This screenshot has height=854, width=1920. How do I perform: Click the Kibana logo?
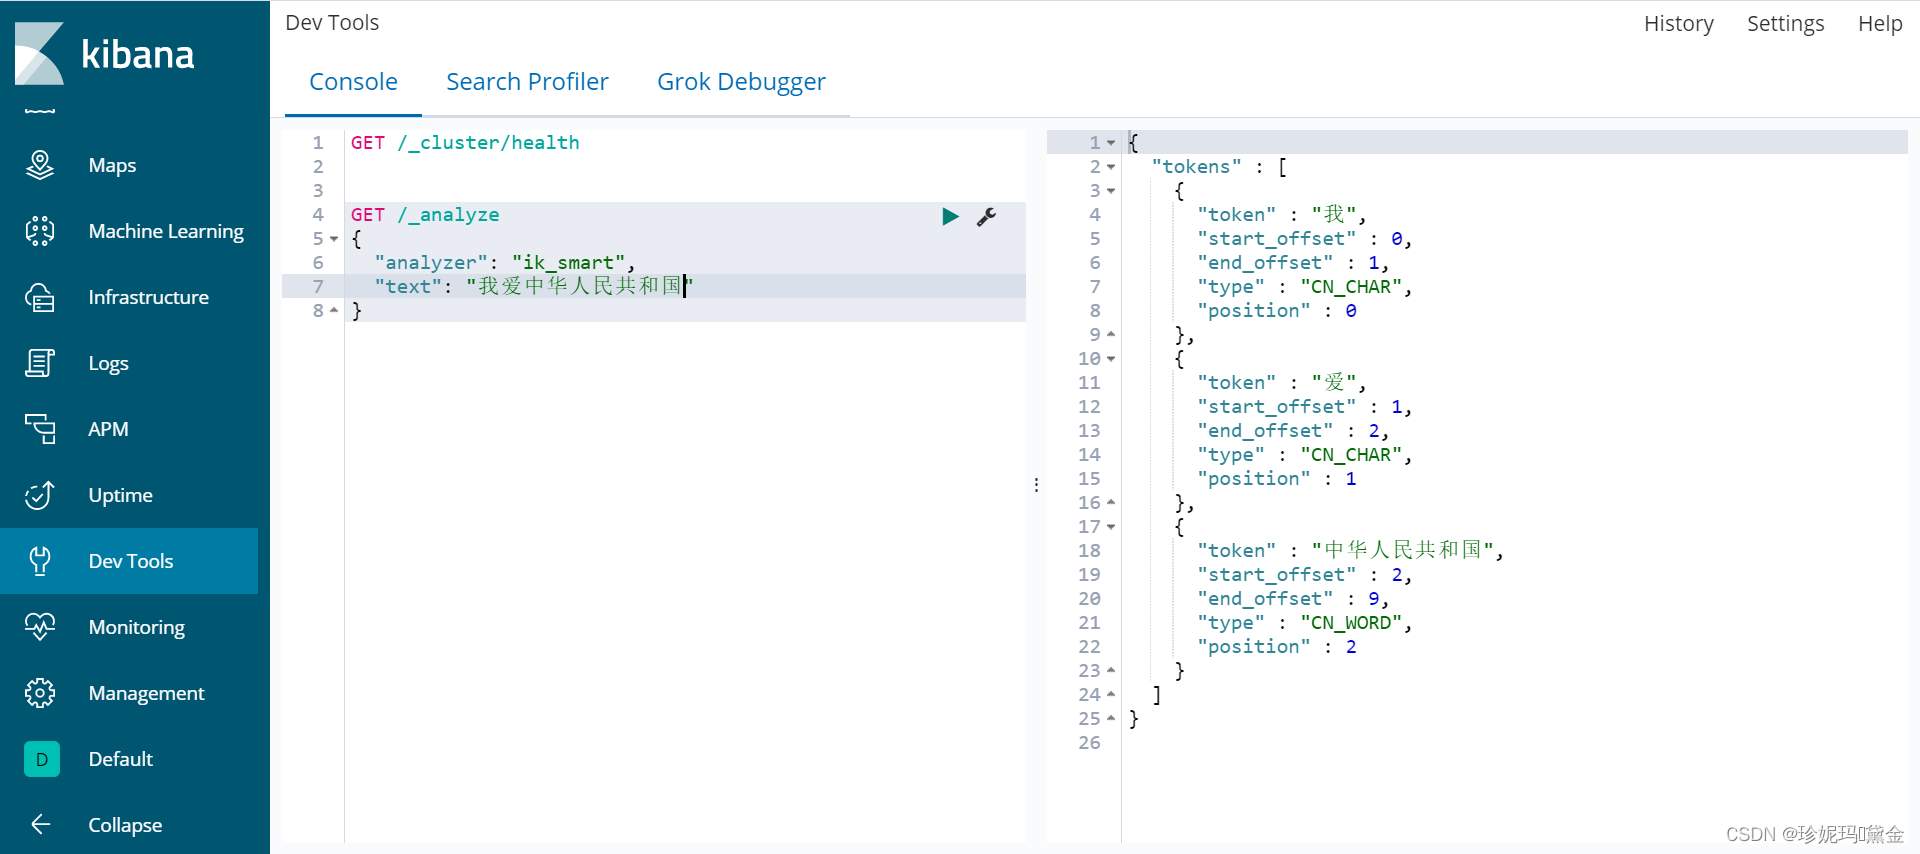tap(104, 54)
